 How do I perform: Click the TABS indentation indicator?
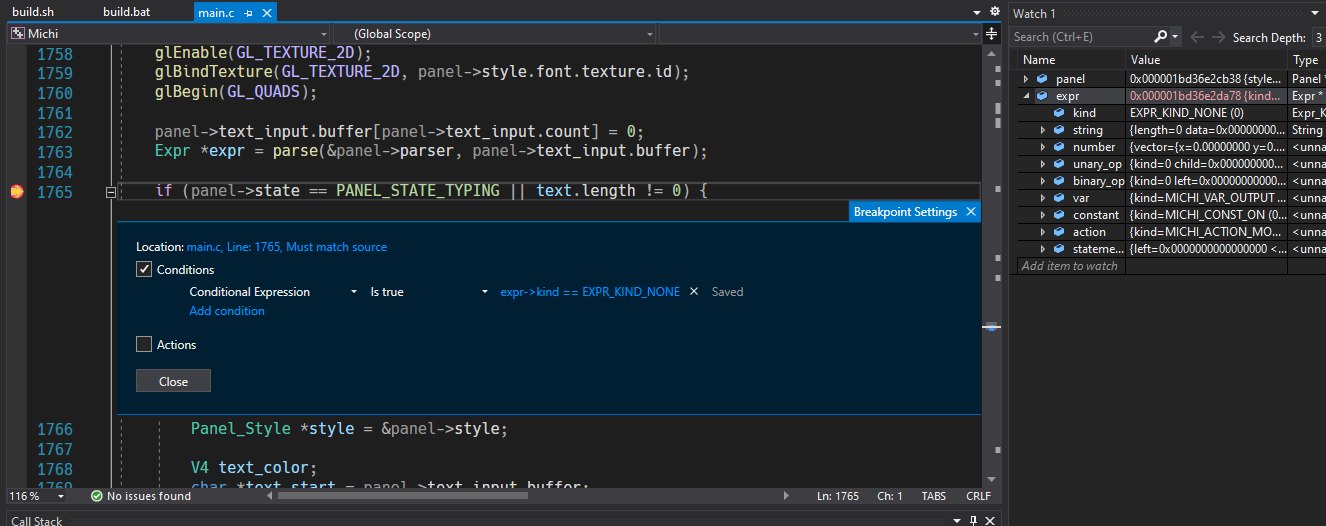tap(933, 496)
